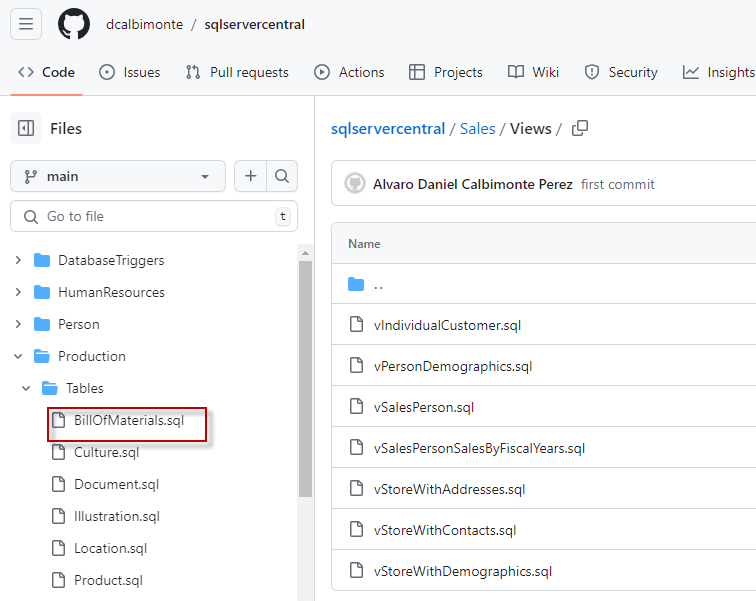
Task: Open the Pull requests tab
Action: [237, 72]
